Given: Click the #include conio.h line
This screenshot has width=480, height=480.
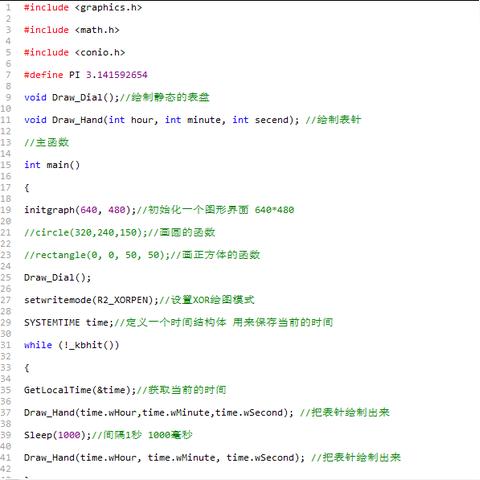Looking at the screenshot, I should pyautogui.click(x=74, y=52).
